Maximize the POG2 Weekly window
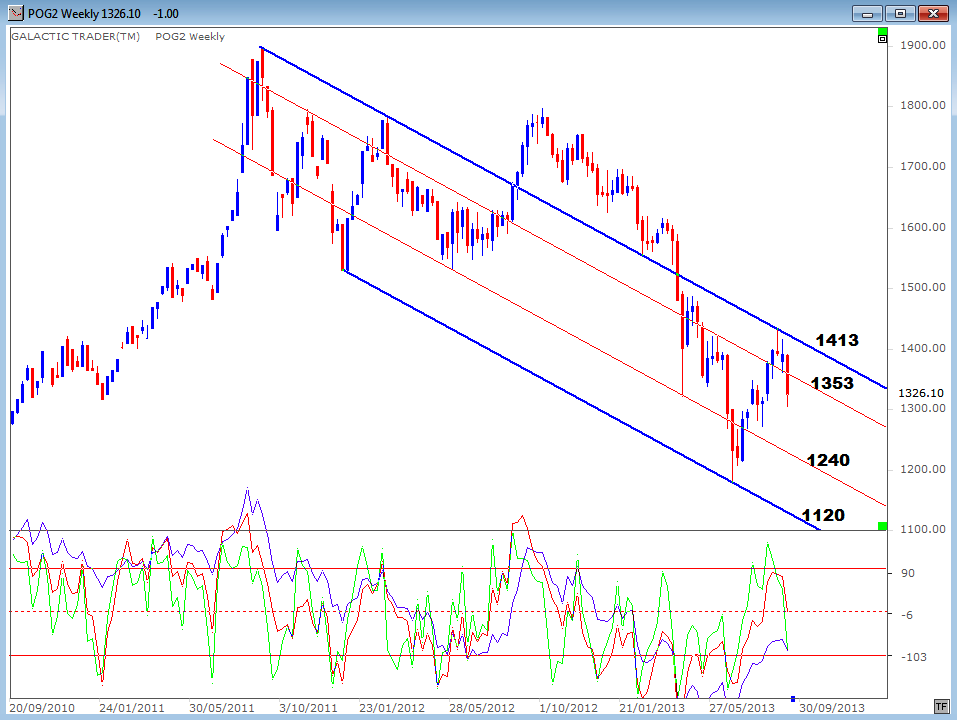This screenshot has height=720, width=957. 900,13
